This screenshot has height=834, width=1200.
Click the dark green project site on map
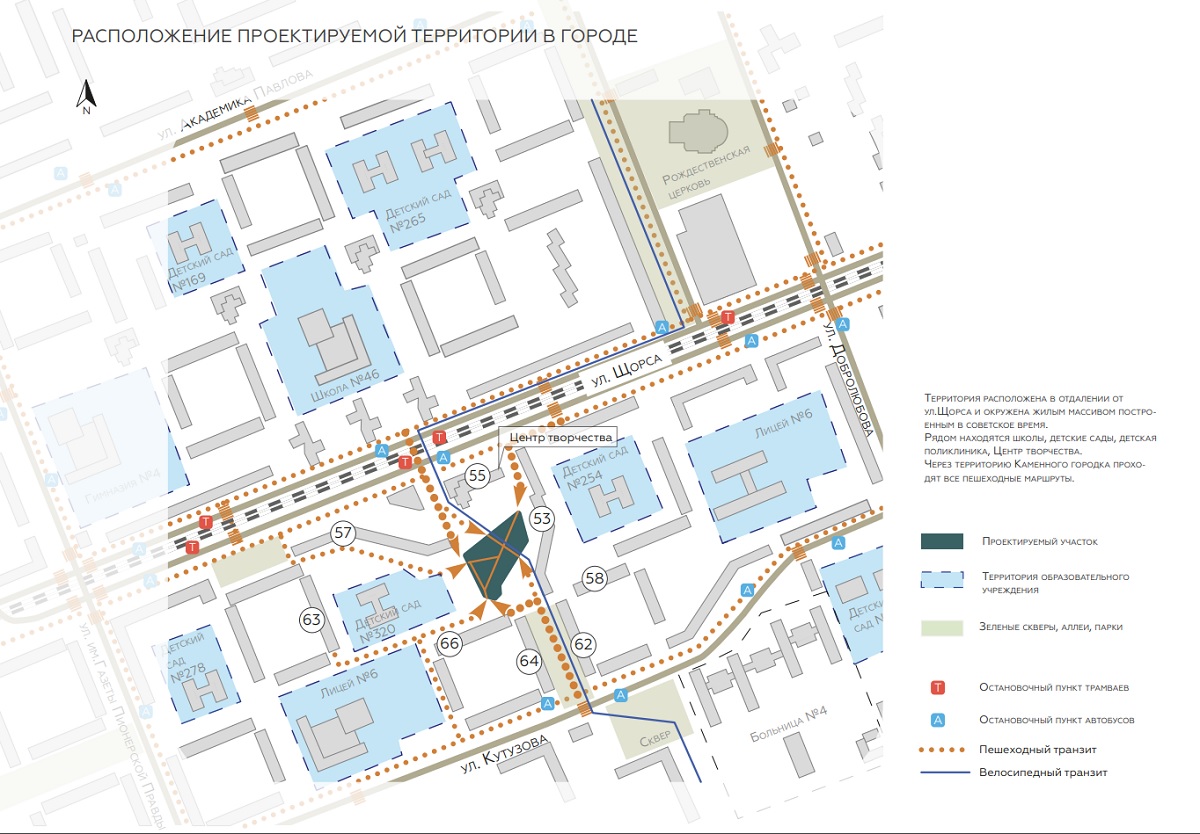[x=492, y=555]
